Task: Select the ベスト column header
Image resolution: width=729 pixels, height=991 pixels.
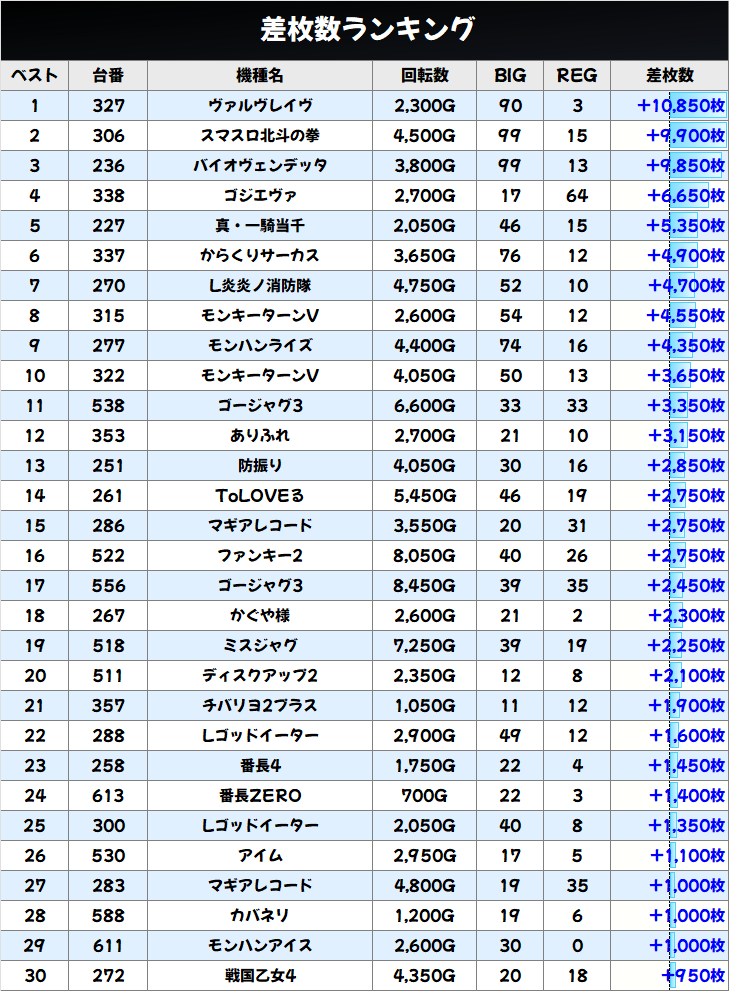Action: pyautogui.click(x=34, y=75)
